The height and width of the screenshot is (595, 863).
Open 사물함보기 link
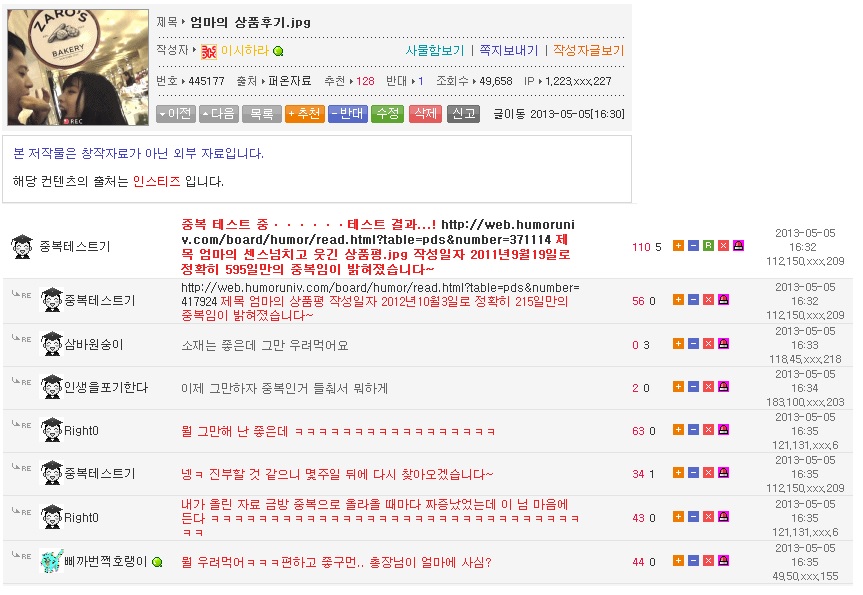coord(435,51)
